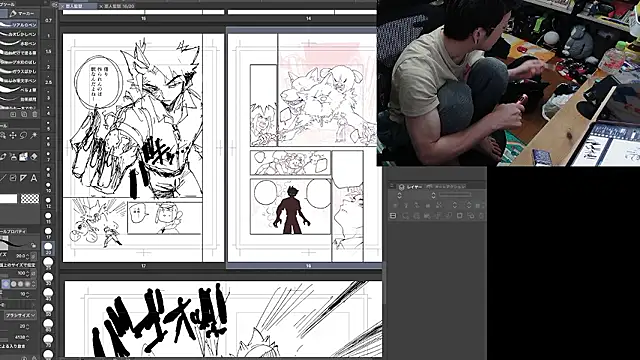Select the Move layer tool

(x=13, y=135)
